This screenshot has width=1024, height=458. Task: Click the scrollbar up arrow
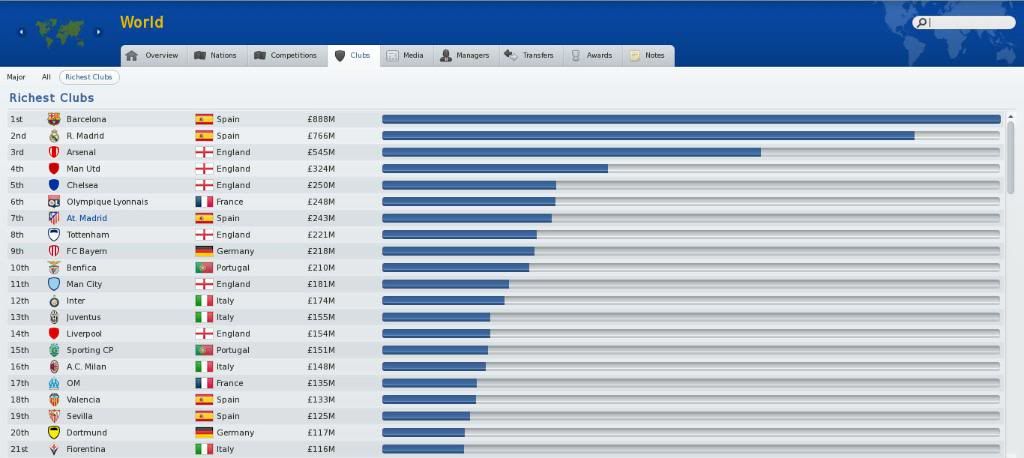coord(1010,116)
